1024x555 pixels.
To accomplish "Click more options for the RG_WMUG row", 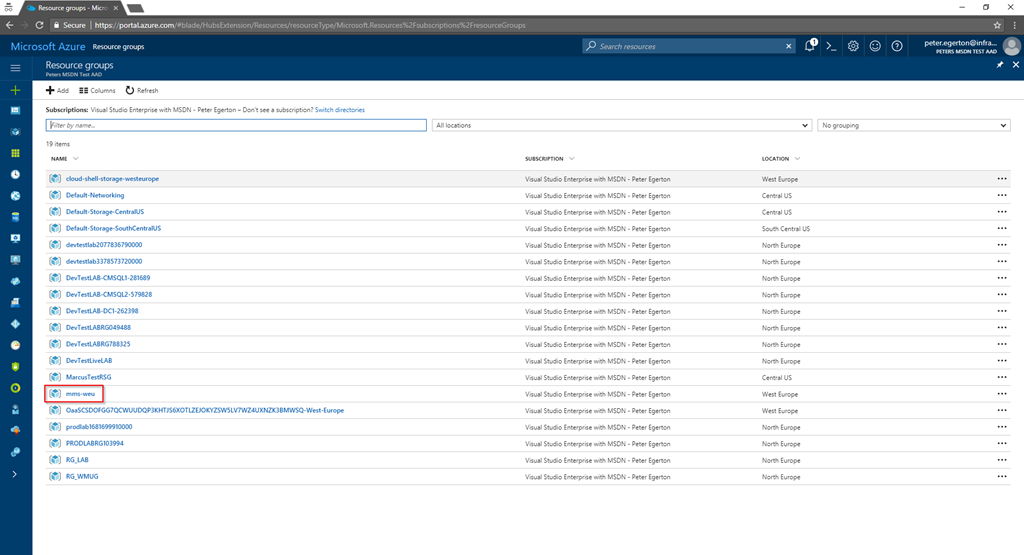I will click(x=1001, y=476).
